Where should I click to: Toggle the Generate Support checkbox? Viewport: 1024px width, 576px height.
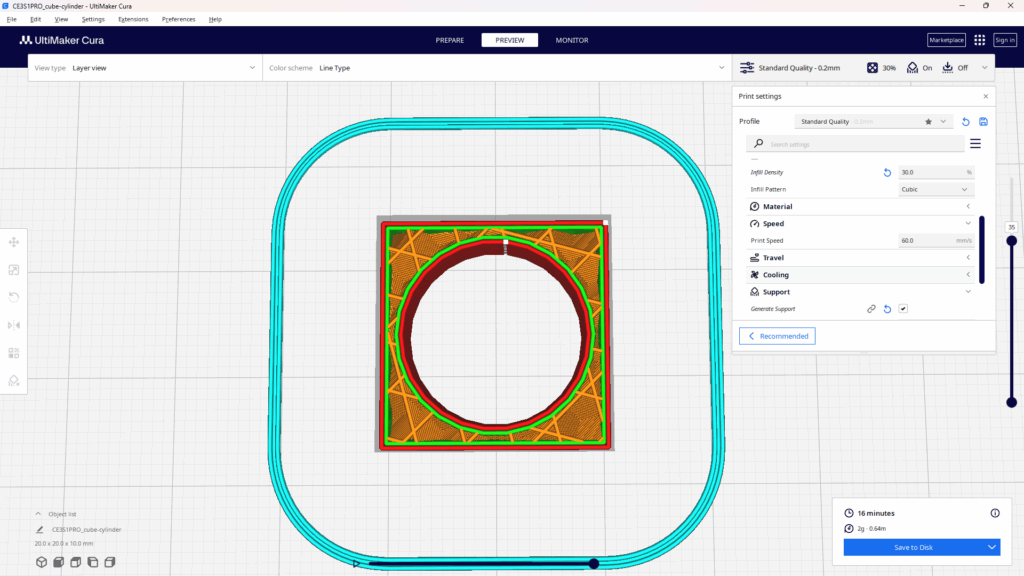tap(903, 309)
